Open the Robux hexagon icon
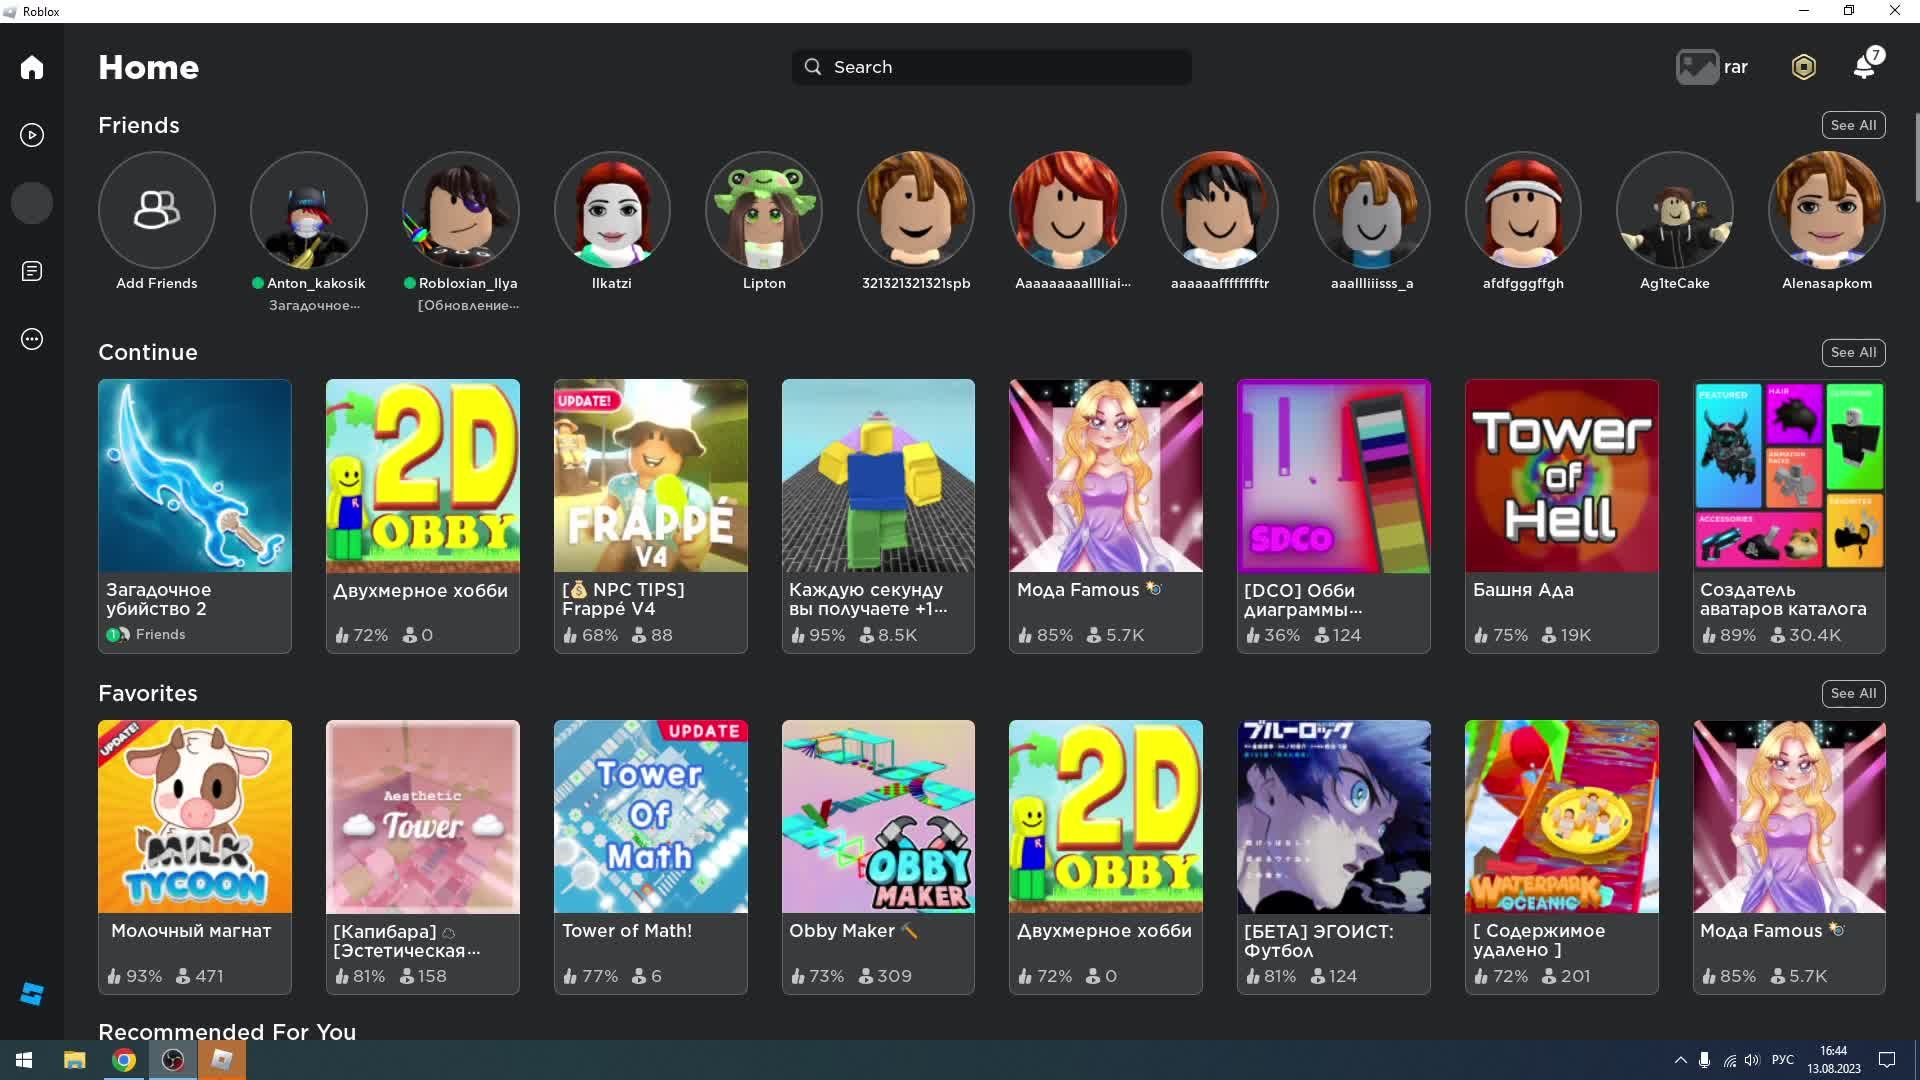The image size is (1920, 1080). click(1803, 67)
